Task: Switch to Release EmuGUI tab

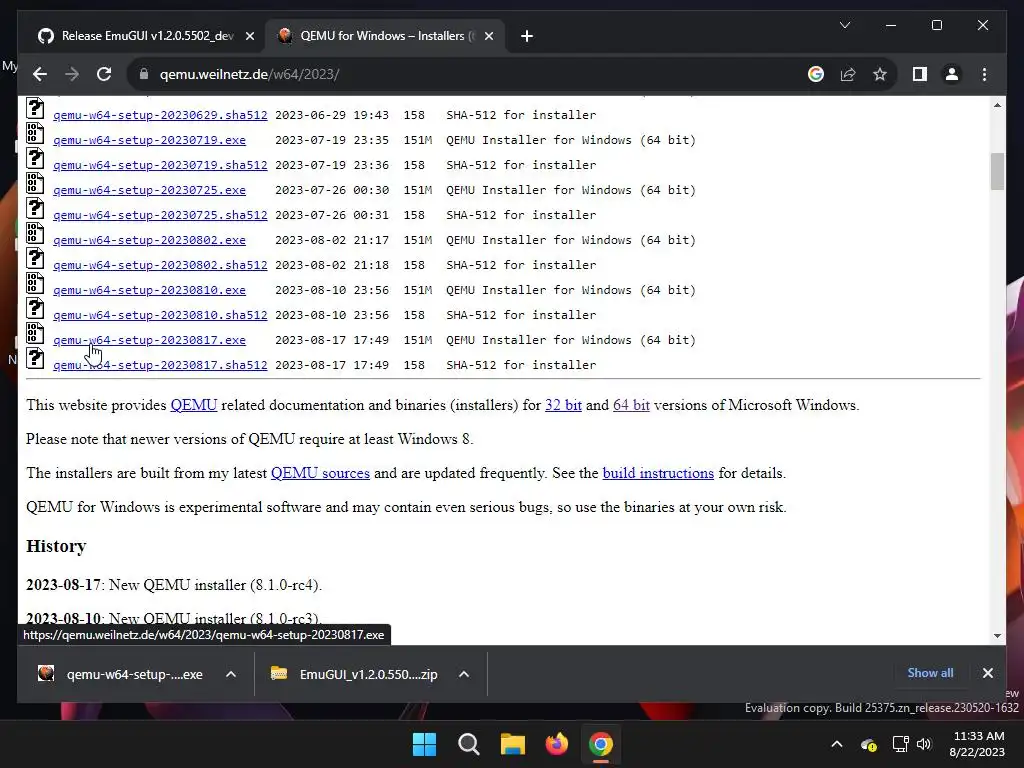Action: (147, 36)
